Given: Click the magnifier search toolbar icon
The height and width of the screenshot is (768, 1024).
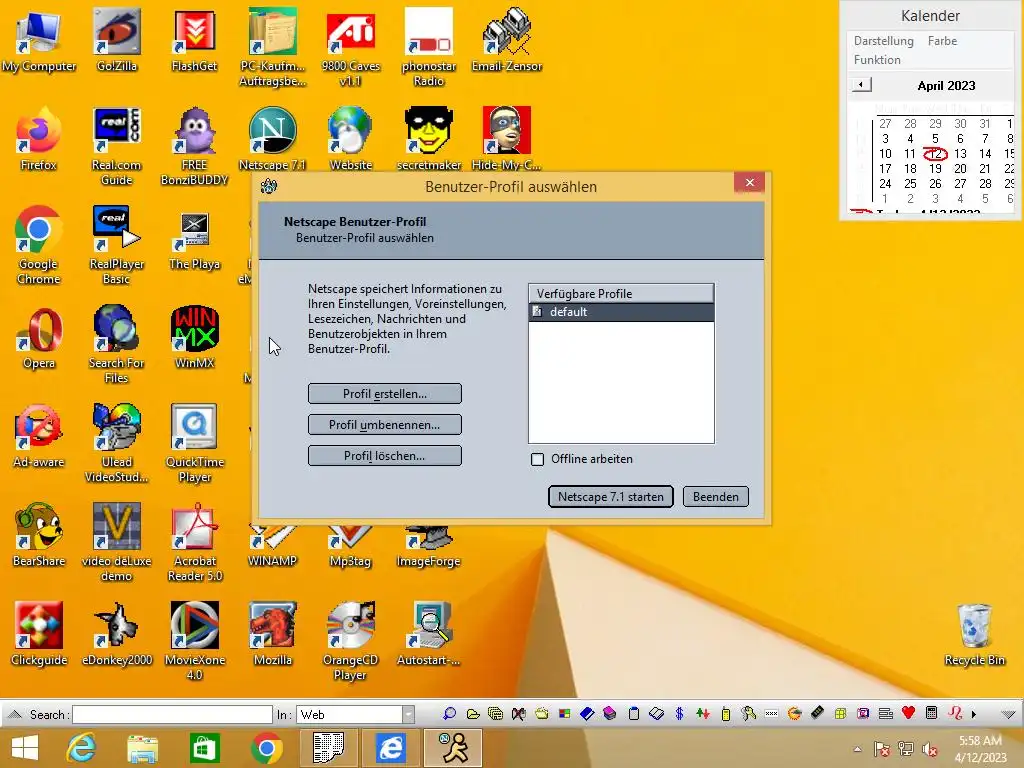Looking at the screenshot, I should coord(449,714).
